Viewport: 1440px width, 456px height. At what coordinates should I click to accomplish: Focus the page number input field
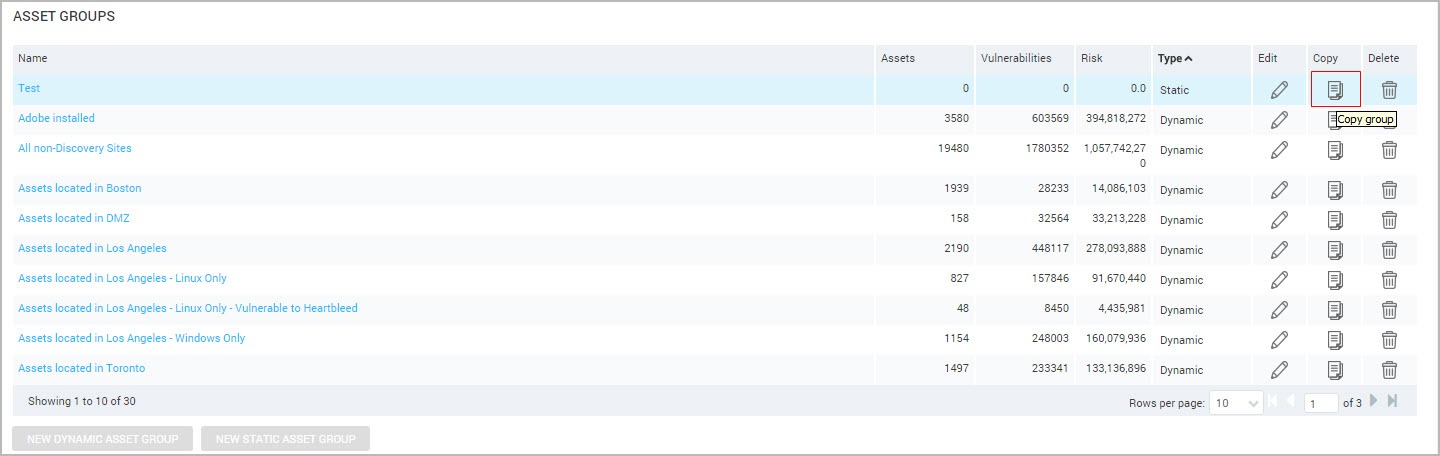pyautogui.click(x=1322, y=403)
